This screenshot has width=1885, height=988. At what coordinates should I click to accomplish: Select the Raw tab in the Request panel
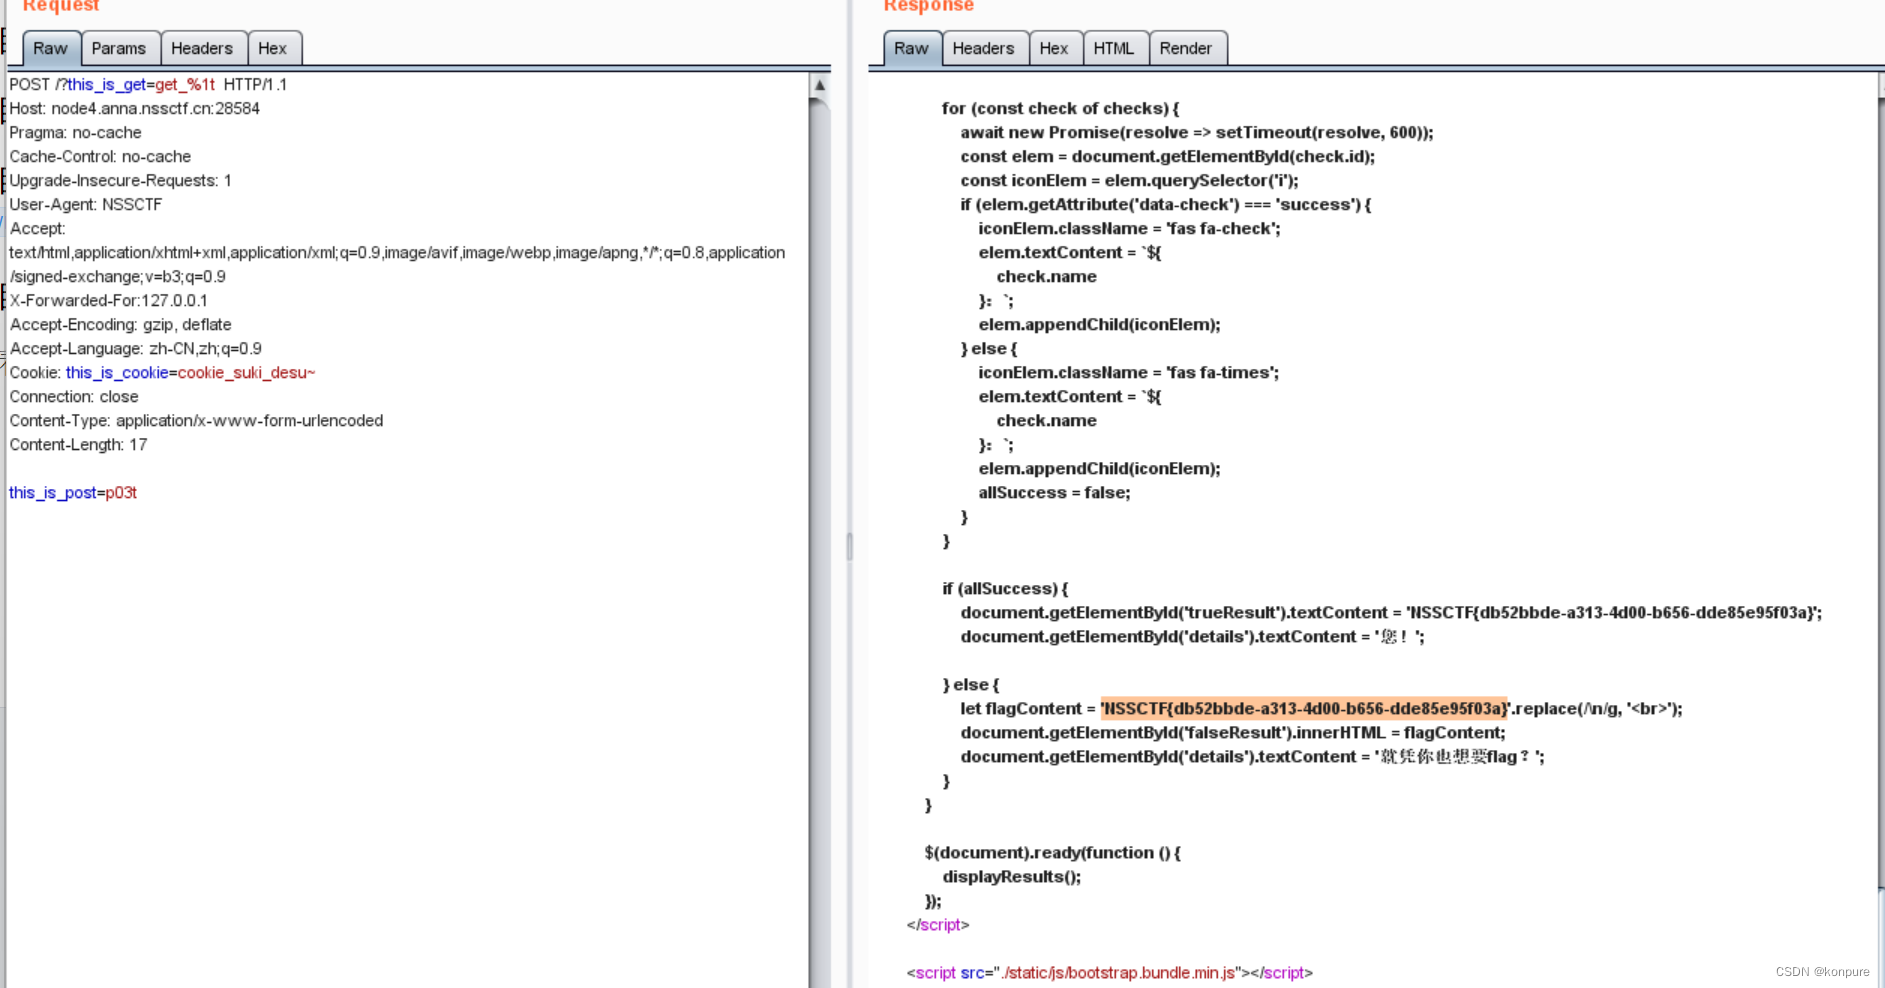[x=49, y=47]
